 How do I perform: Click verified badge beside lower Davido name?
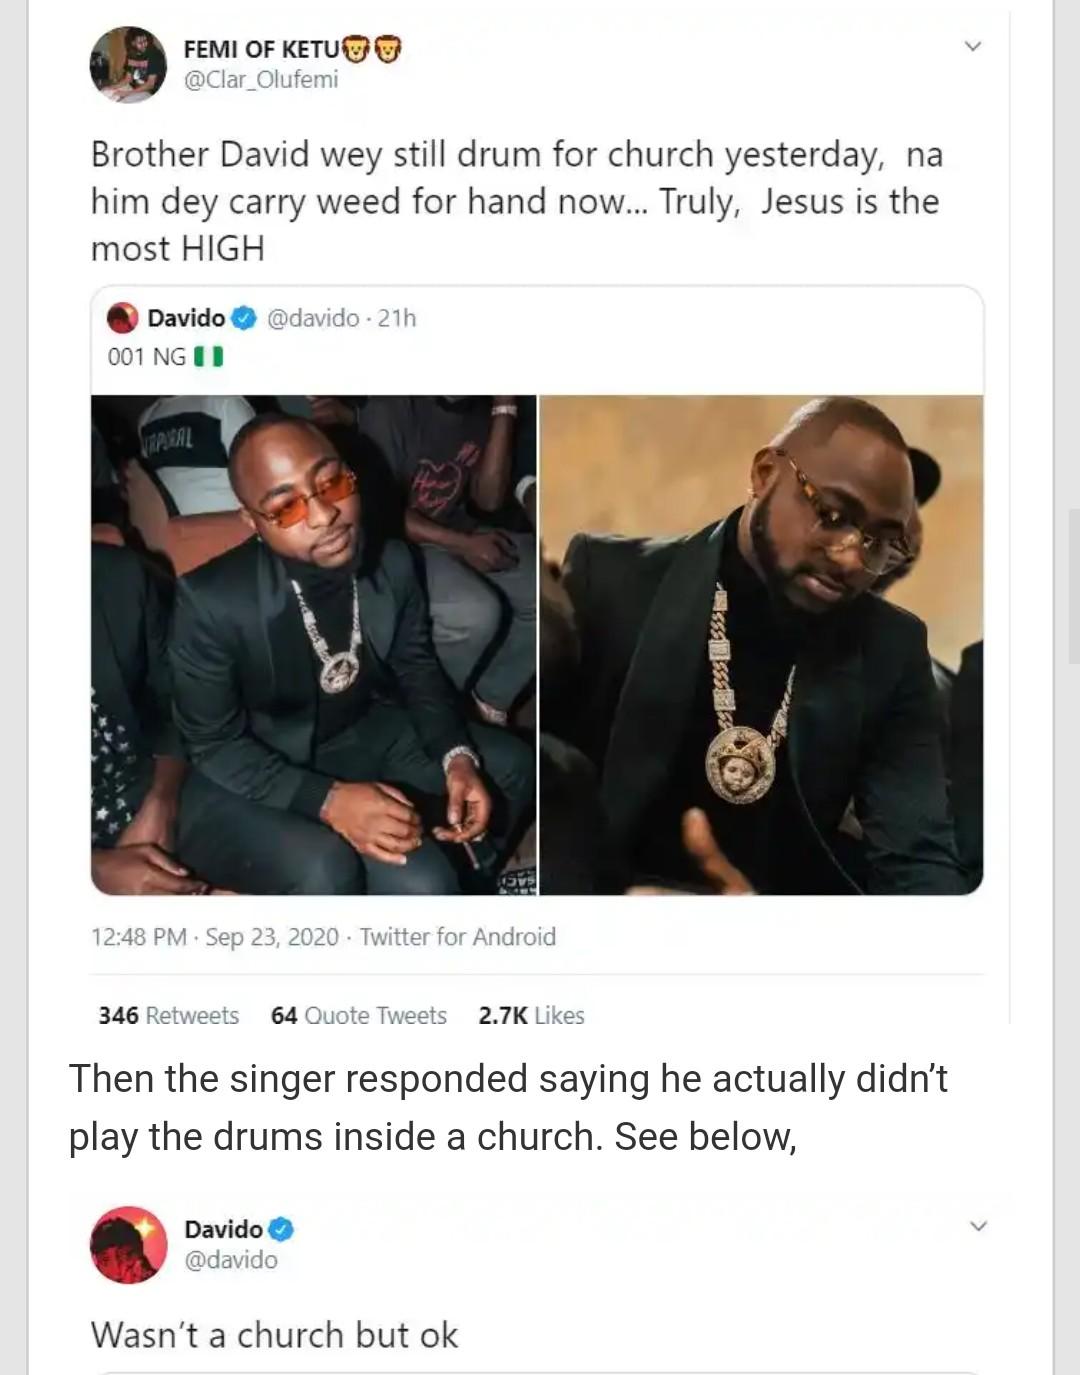pyautogui.click(x=281, y=1228)
